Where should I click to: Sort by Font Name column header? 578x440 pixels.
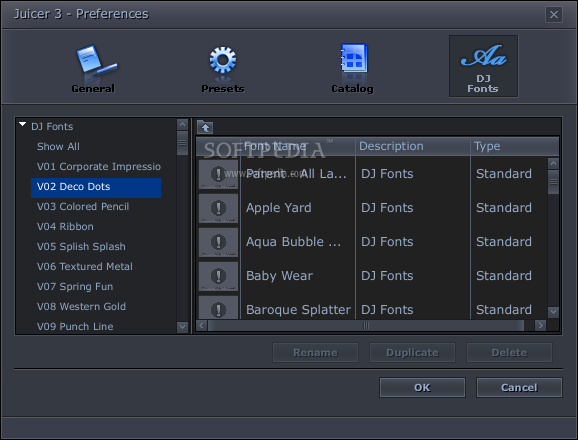pyautogui.click(x=297, y=146)
